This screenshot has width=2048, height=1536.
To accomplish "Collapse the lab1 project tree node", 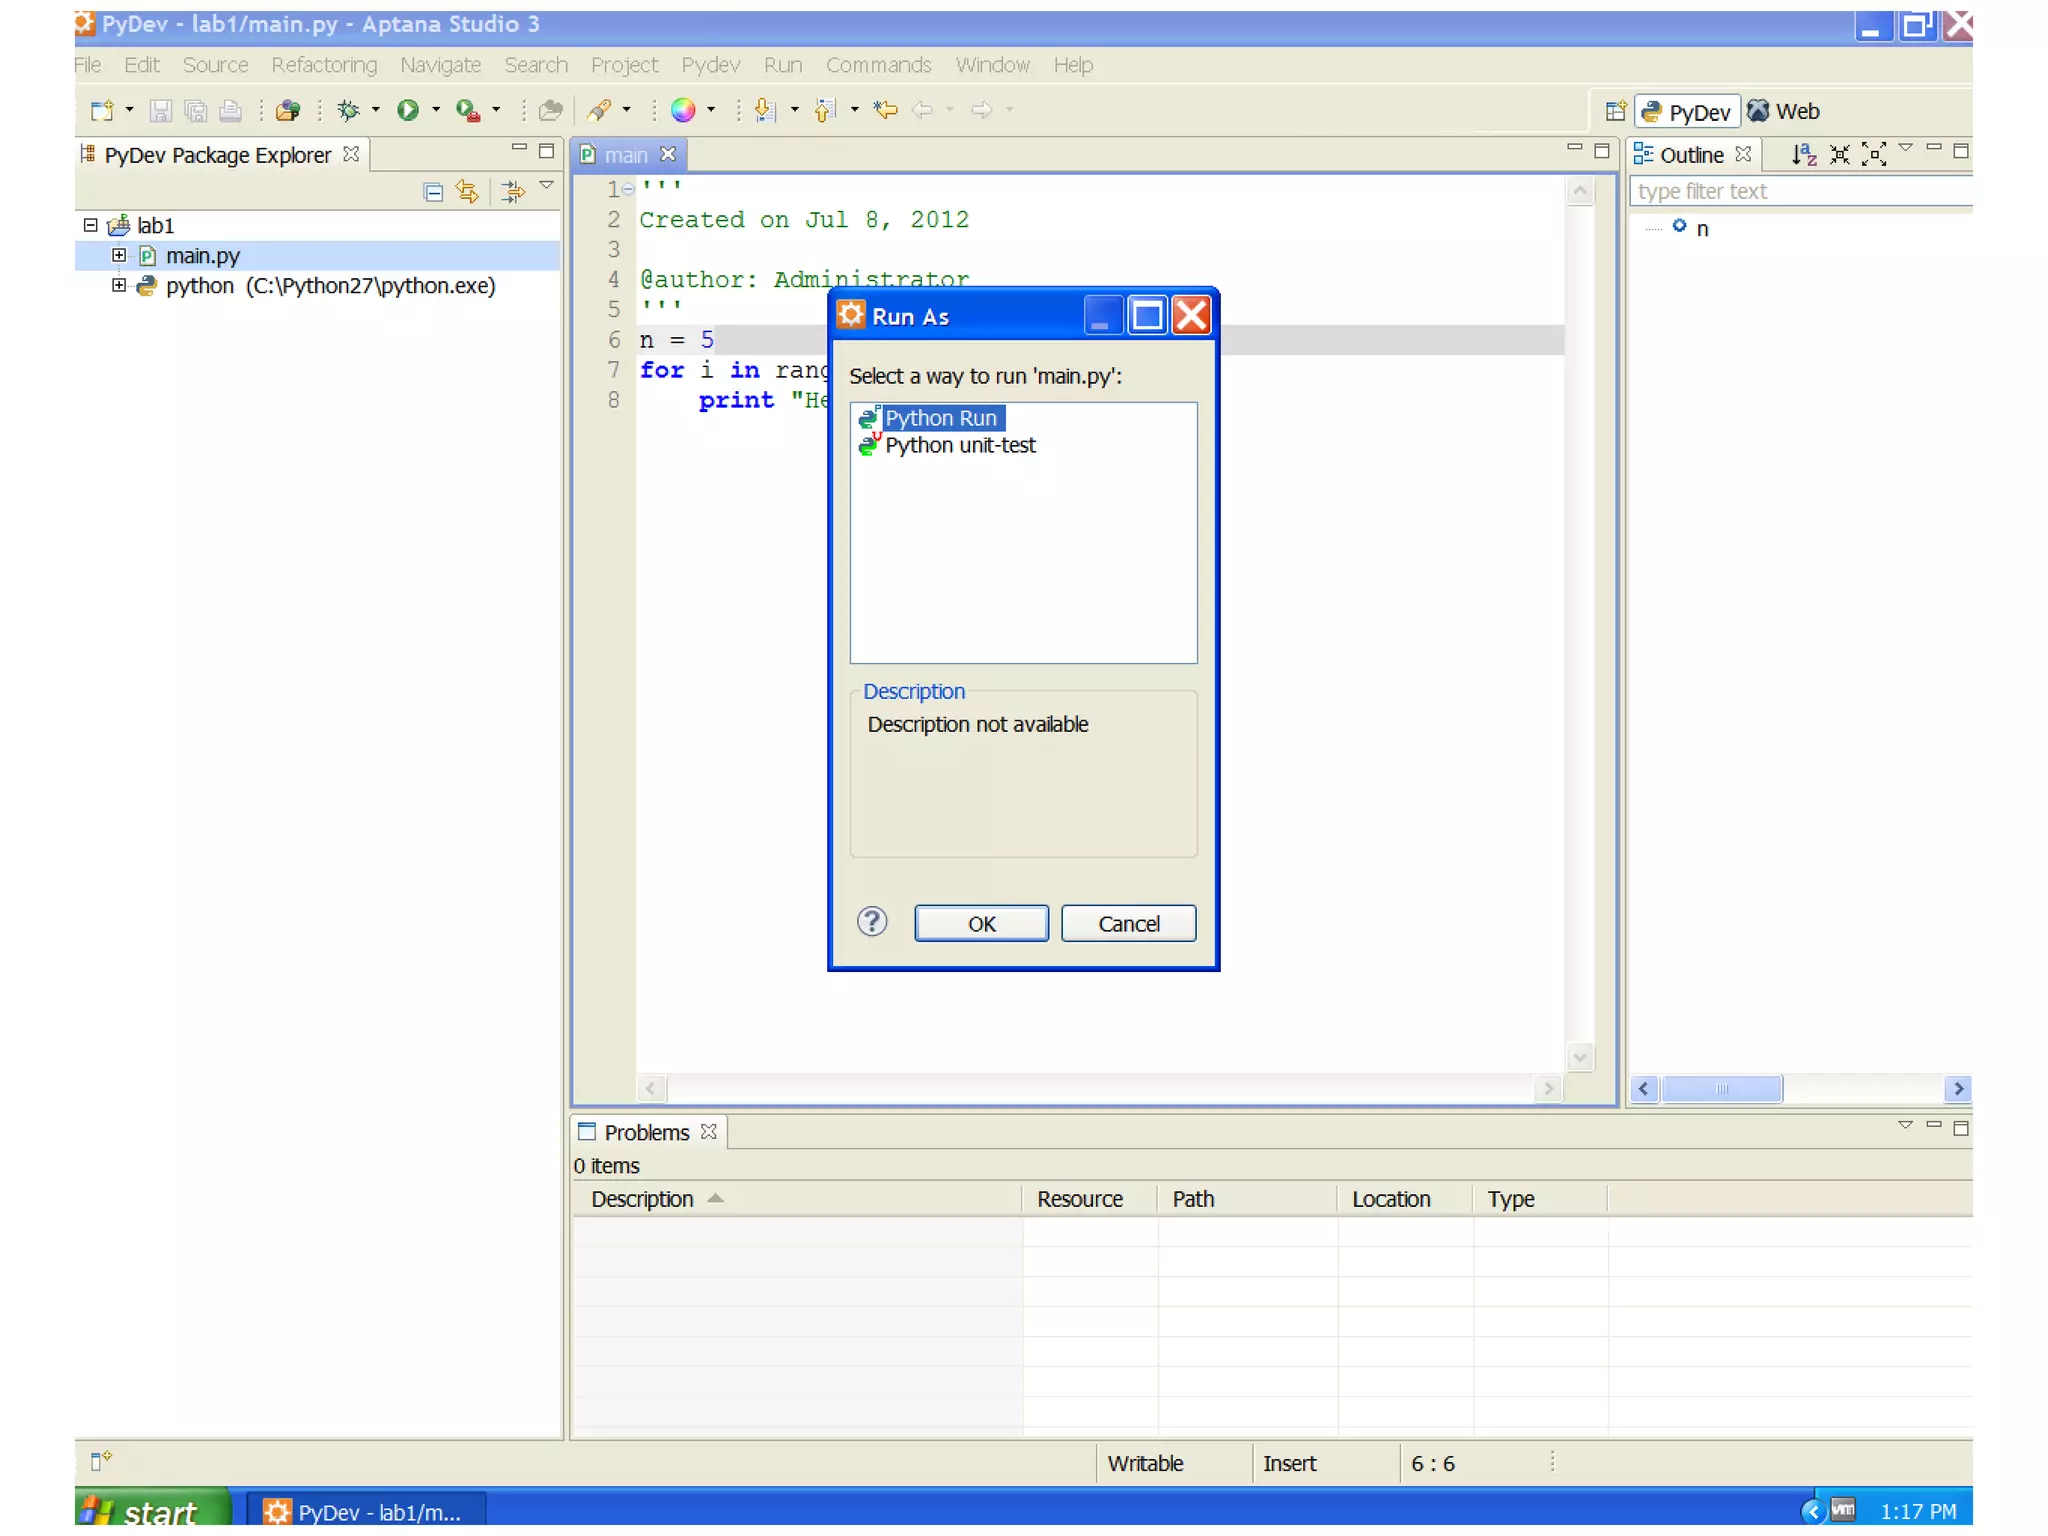I will click(x=90, y=225).
